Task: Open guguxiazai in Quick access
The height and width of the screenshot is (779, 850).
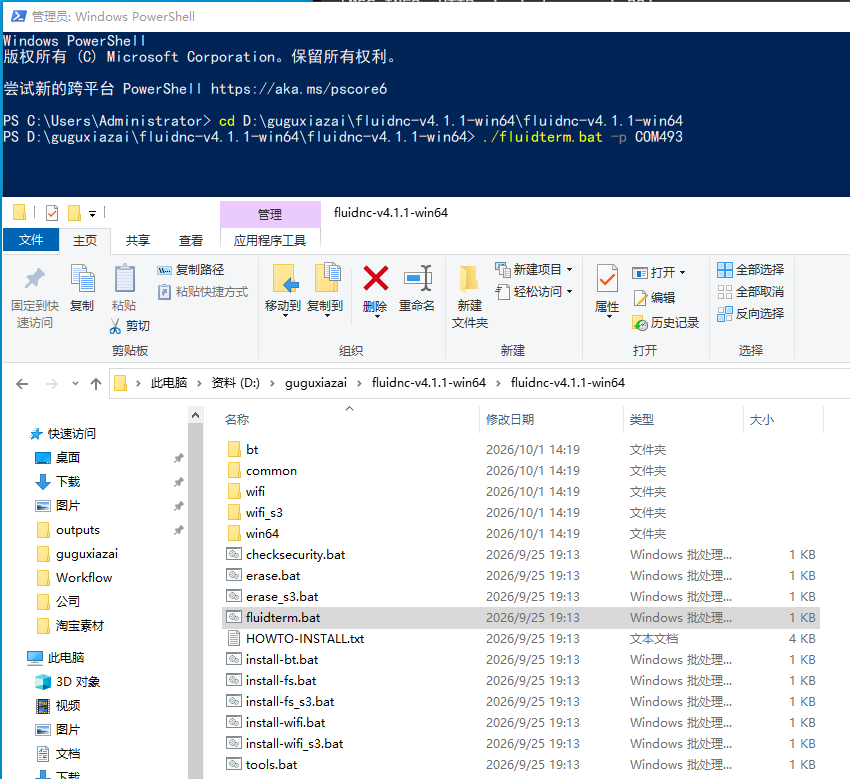Action: coord(87,554)
